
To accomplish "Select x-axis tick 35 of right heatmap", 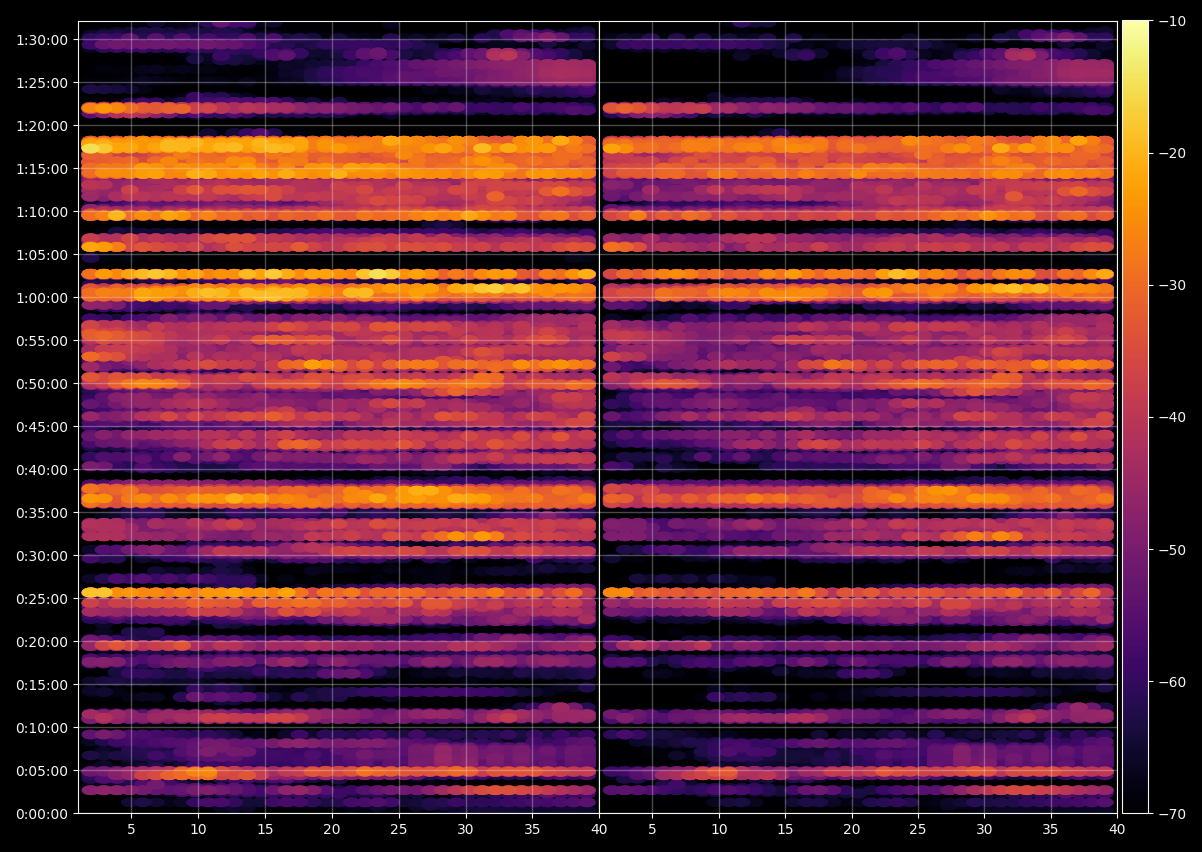I will point(1051,830).
